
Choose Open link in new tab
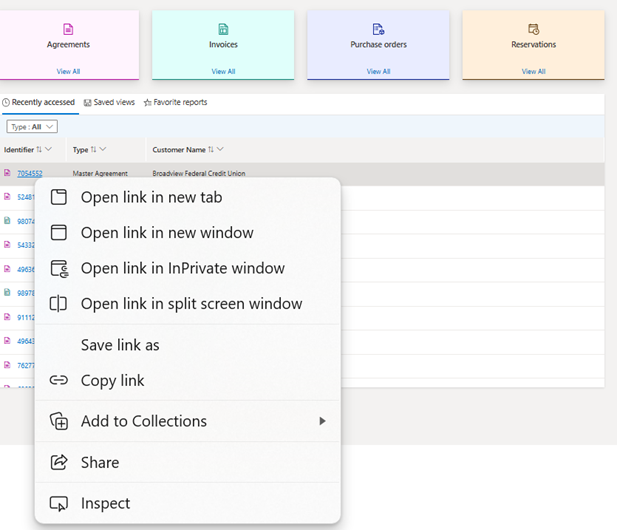[188, 197]
